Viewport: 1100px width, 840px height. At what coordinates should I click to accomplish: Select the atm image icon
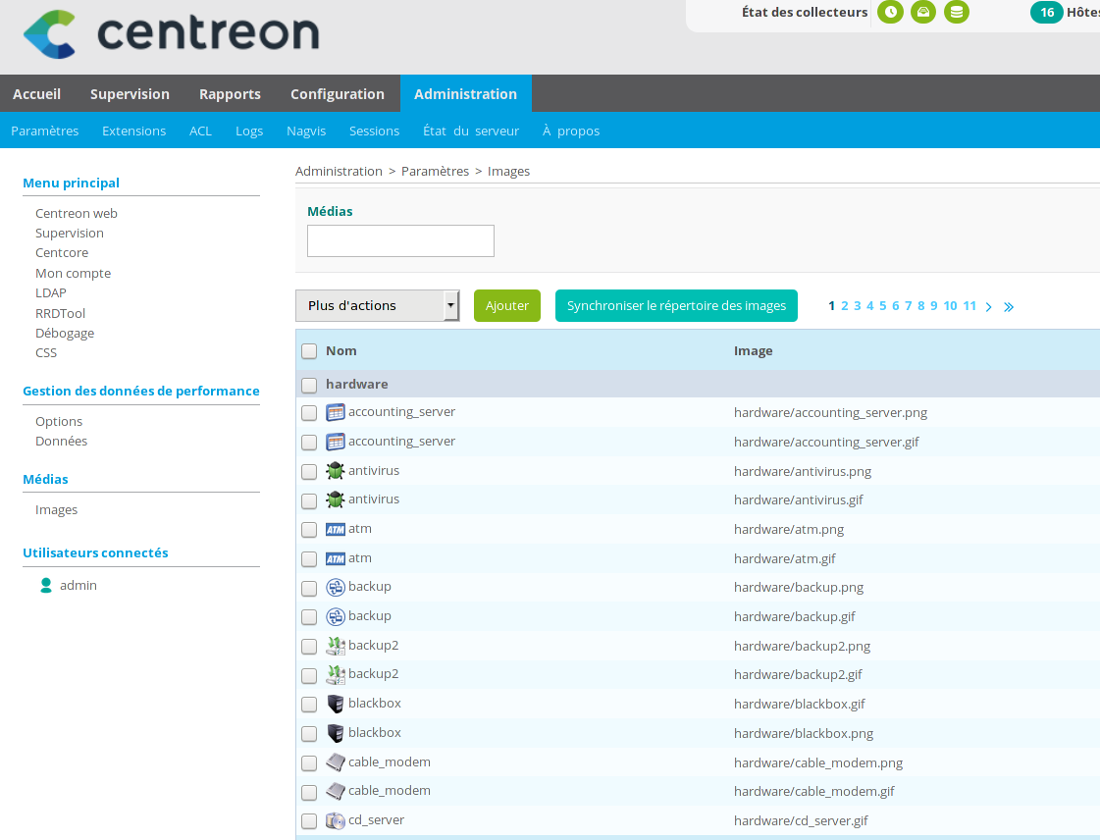click(335, 529)
